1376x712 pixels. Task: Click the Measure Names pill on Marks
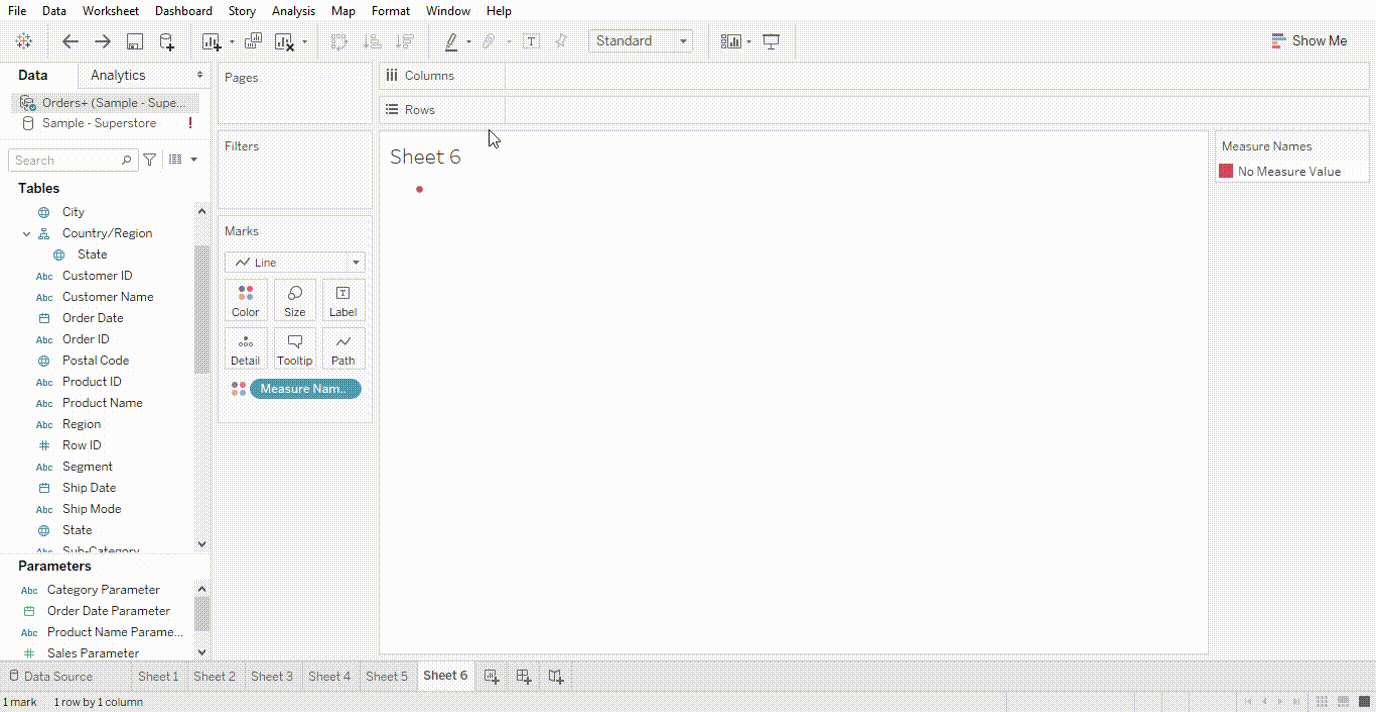coord(305,389)
